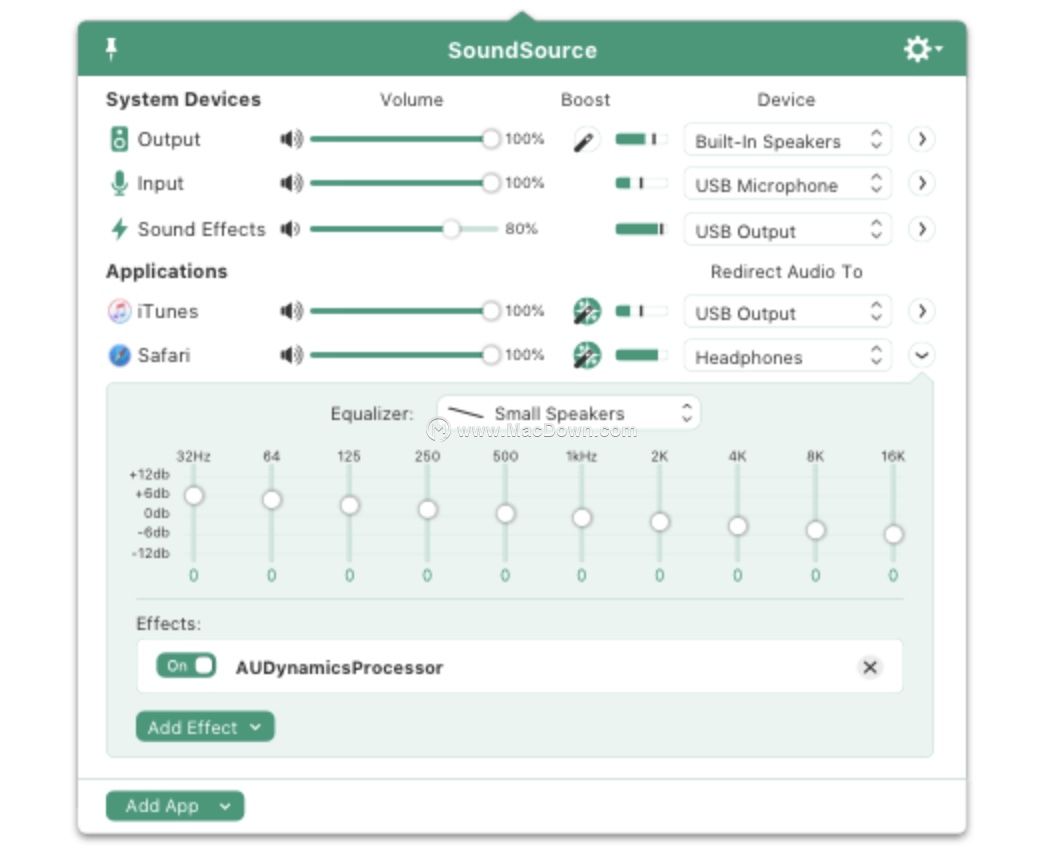The width and height of the screenshot is (1064, 858).
Task: Click the 1kHz band gain value 0
Action: coord(582,576)
